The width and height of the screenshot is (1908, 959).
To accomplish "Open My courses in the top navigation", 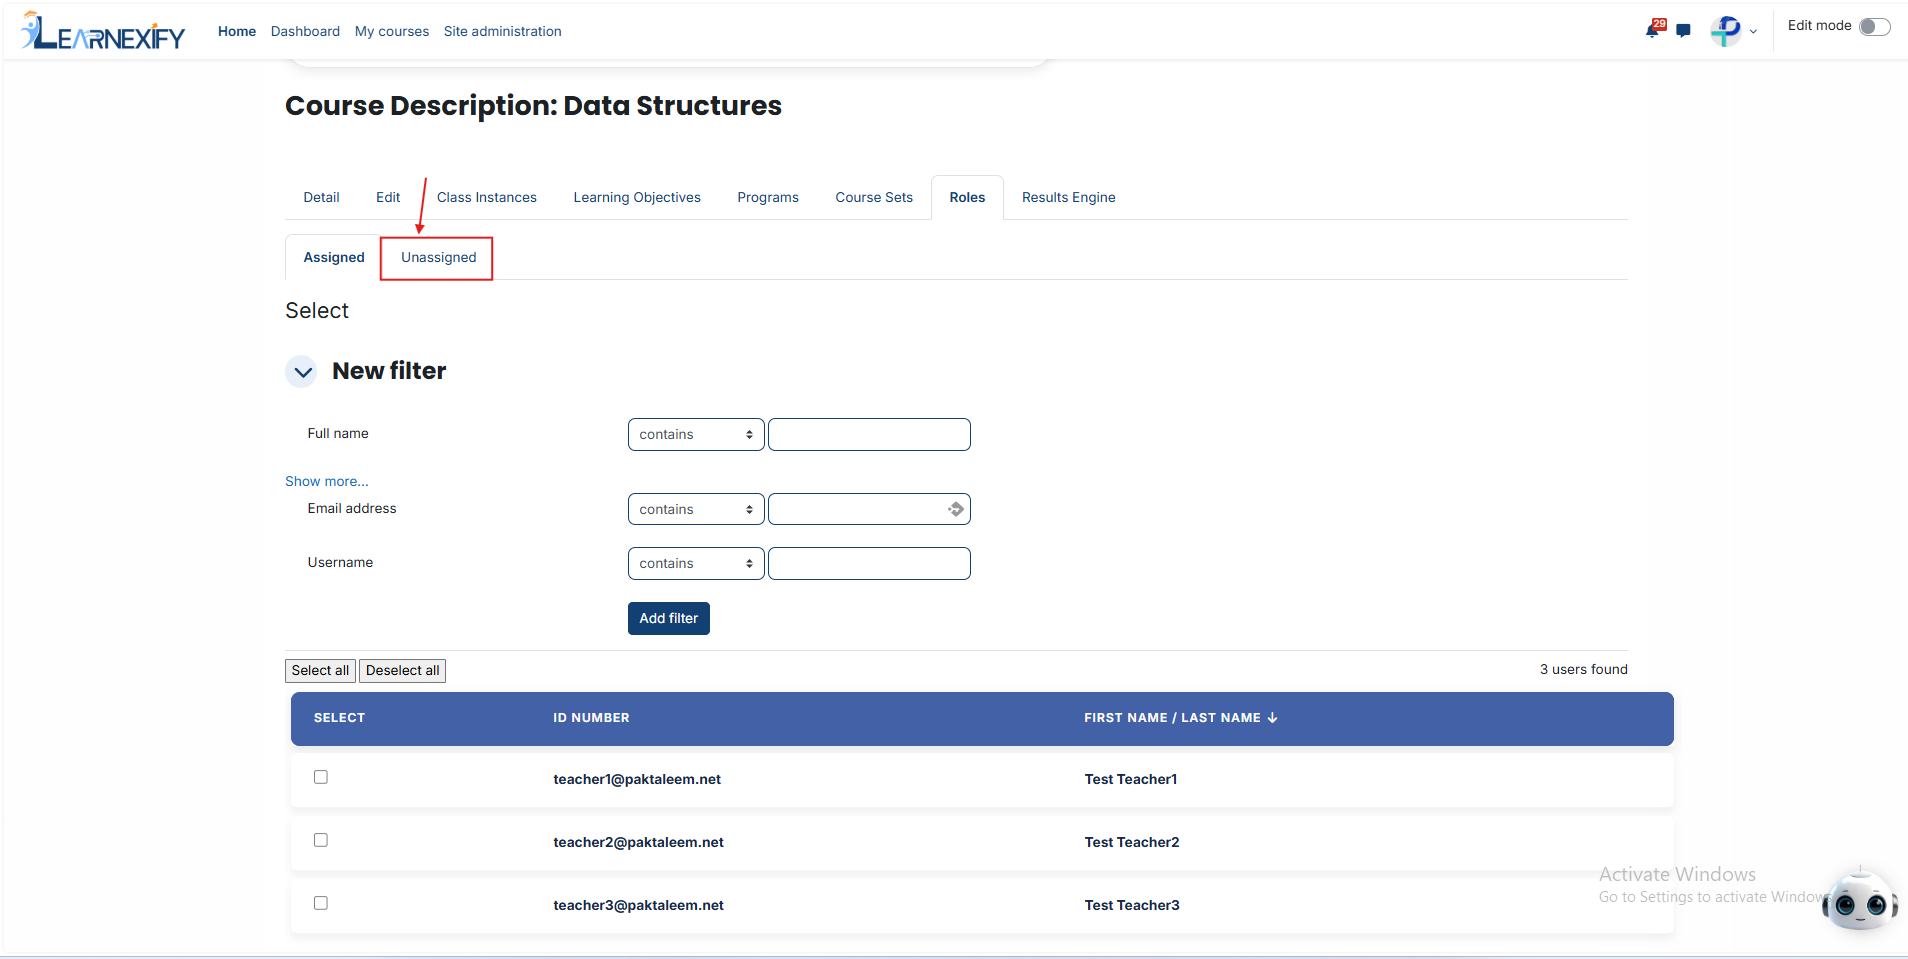I will point(392,32).
